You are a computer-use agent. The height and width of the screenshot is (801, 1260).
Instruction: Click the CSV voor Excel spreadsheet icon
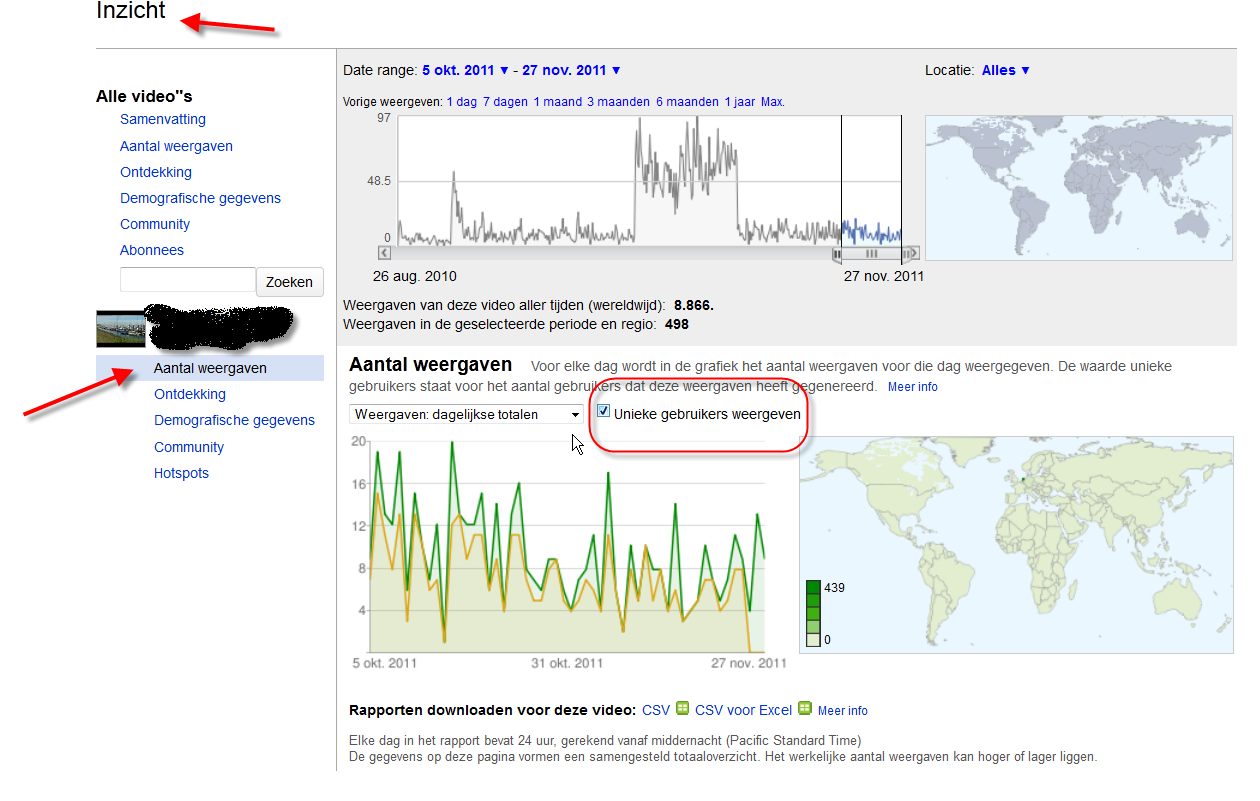point(805,708)
